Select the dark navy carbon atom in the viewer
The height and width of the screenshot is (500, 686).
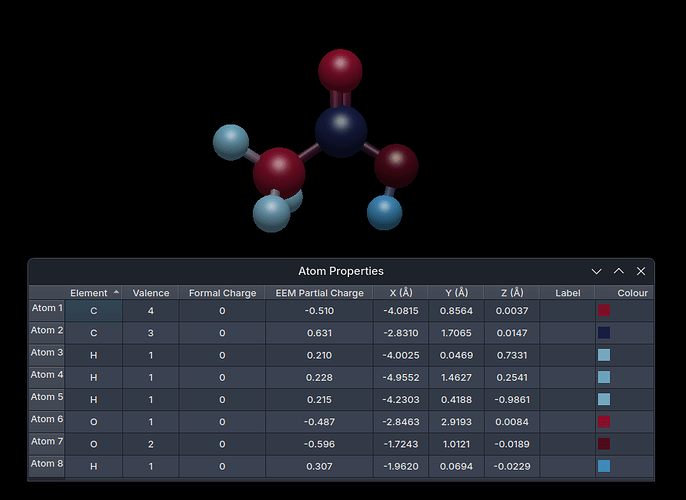tap(341, 131)
